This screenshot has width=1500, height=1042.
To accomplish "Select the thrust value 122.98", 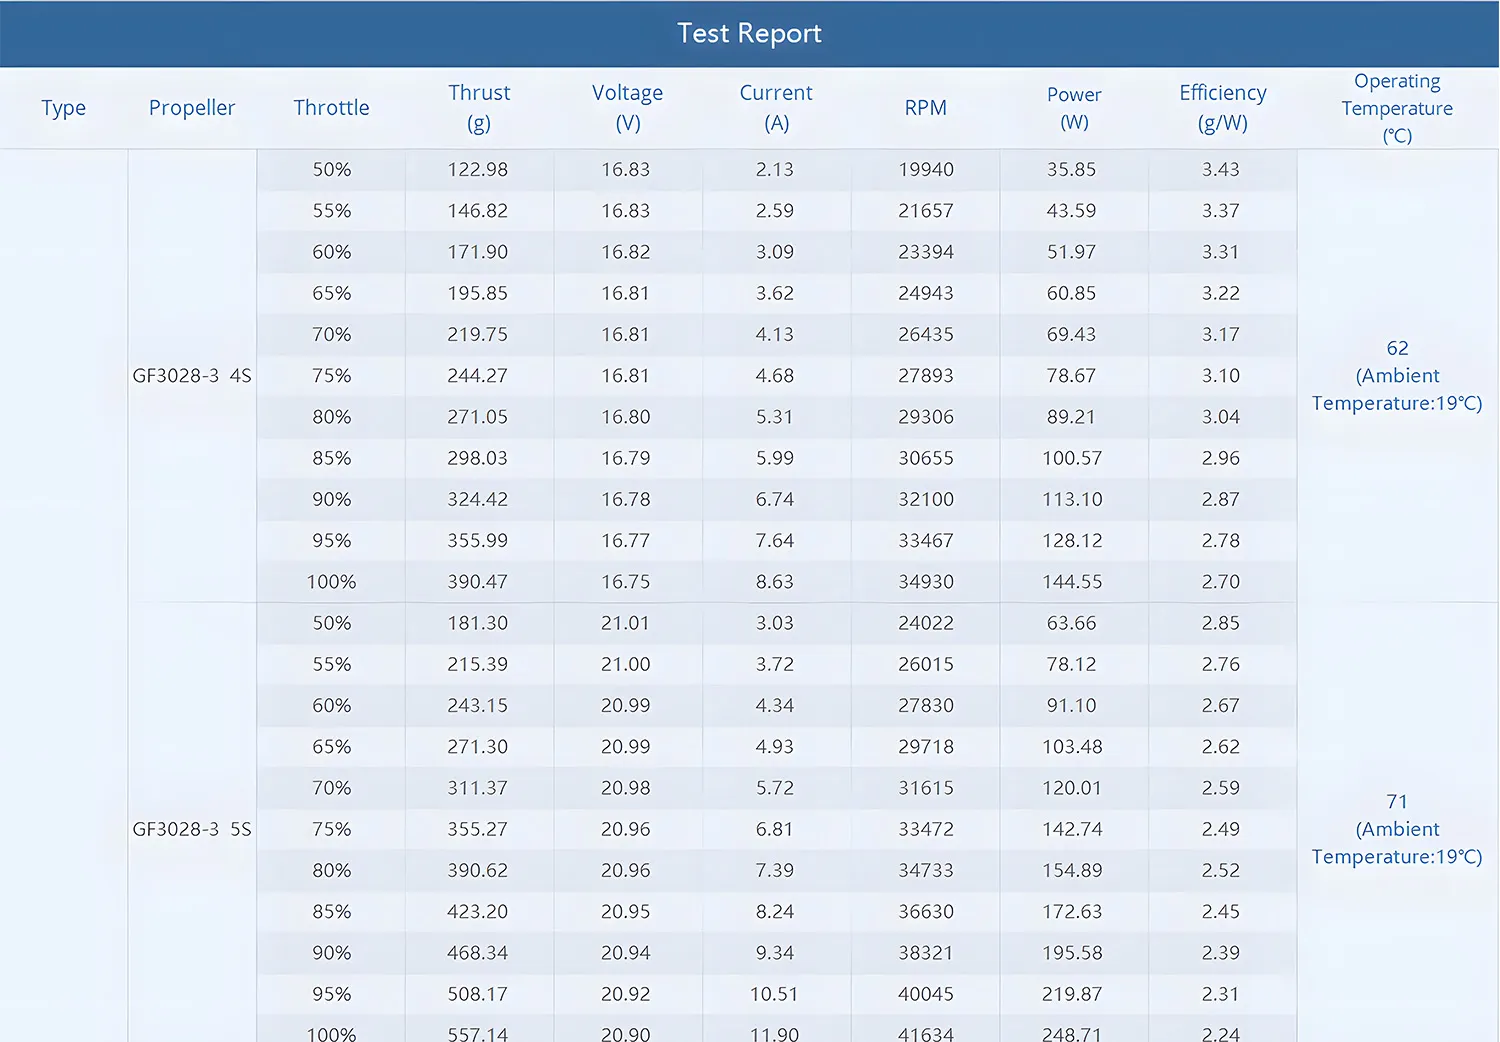I will pos(478,170).
